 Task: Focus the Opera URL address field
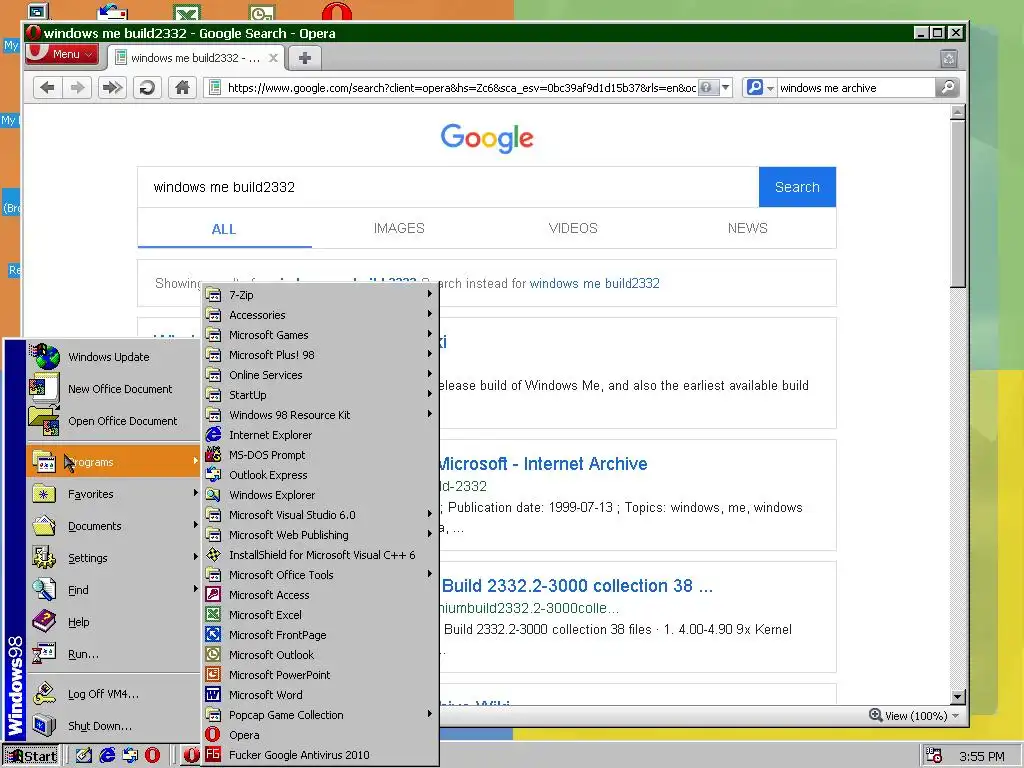460,88
